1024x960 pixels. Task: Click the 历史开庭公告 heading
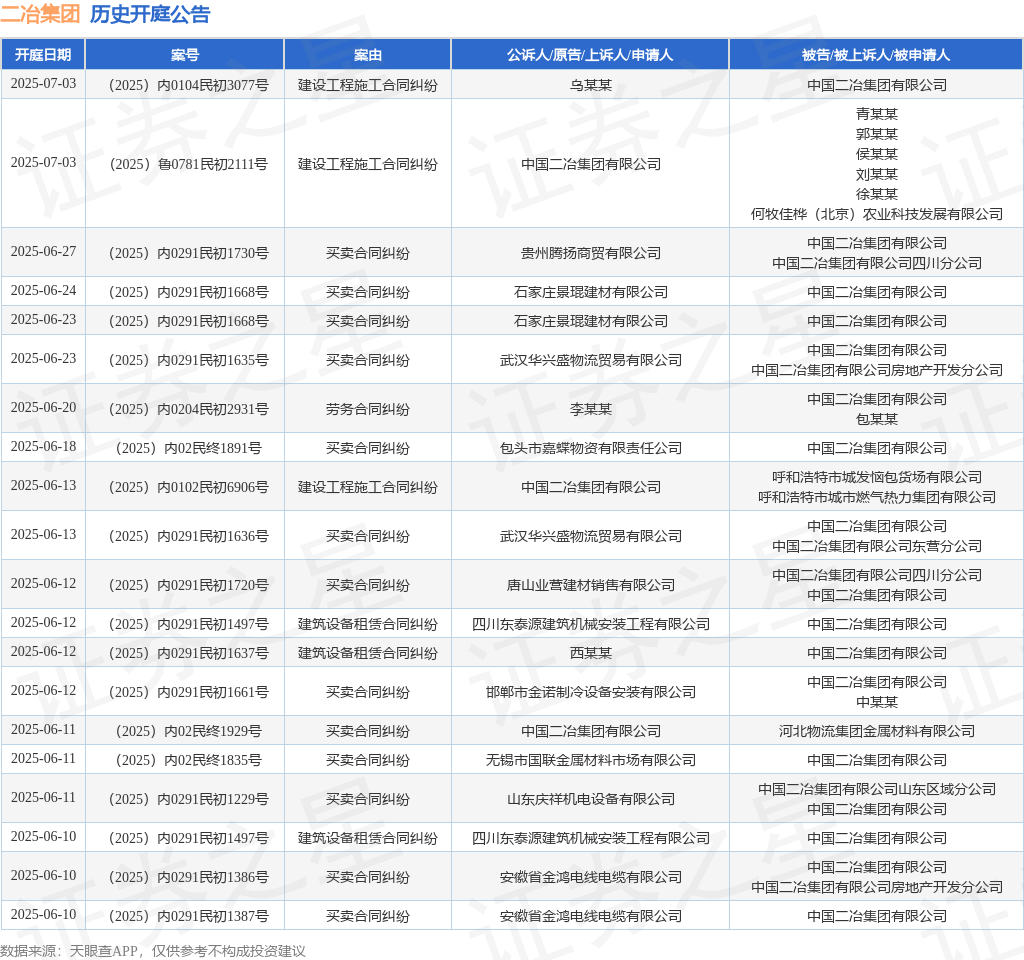tap(150, 14)
